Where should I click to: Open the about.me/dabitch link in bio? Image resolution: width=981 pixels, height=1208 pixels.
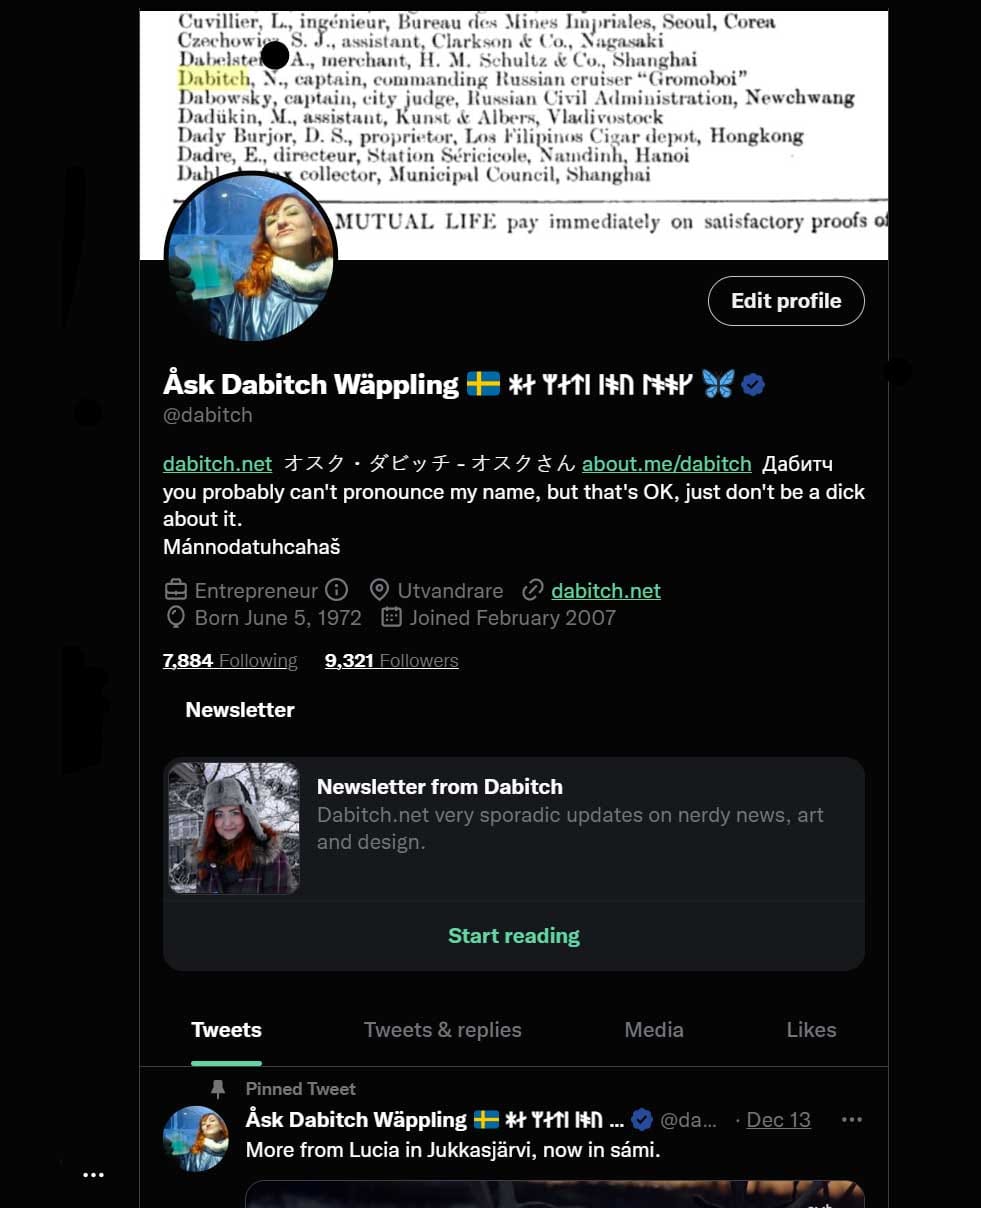[666, 463]
